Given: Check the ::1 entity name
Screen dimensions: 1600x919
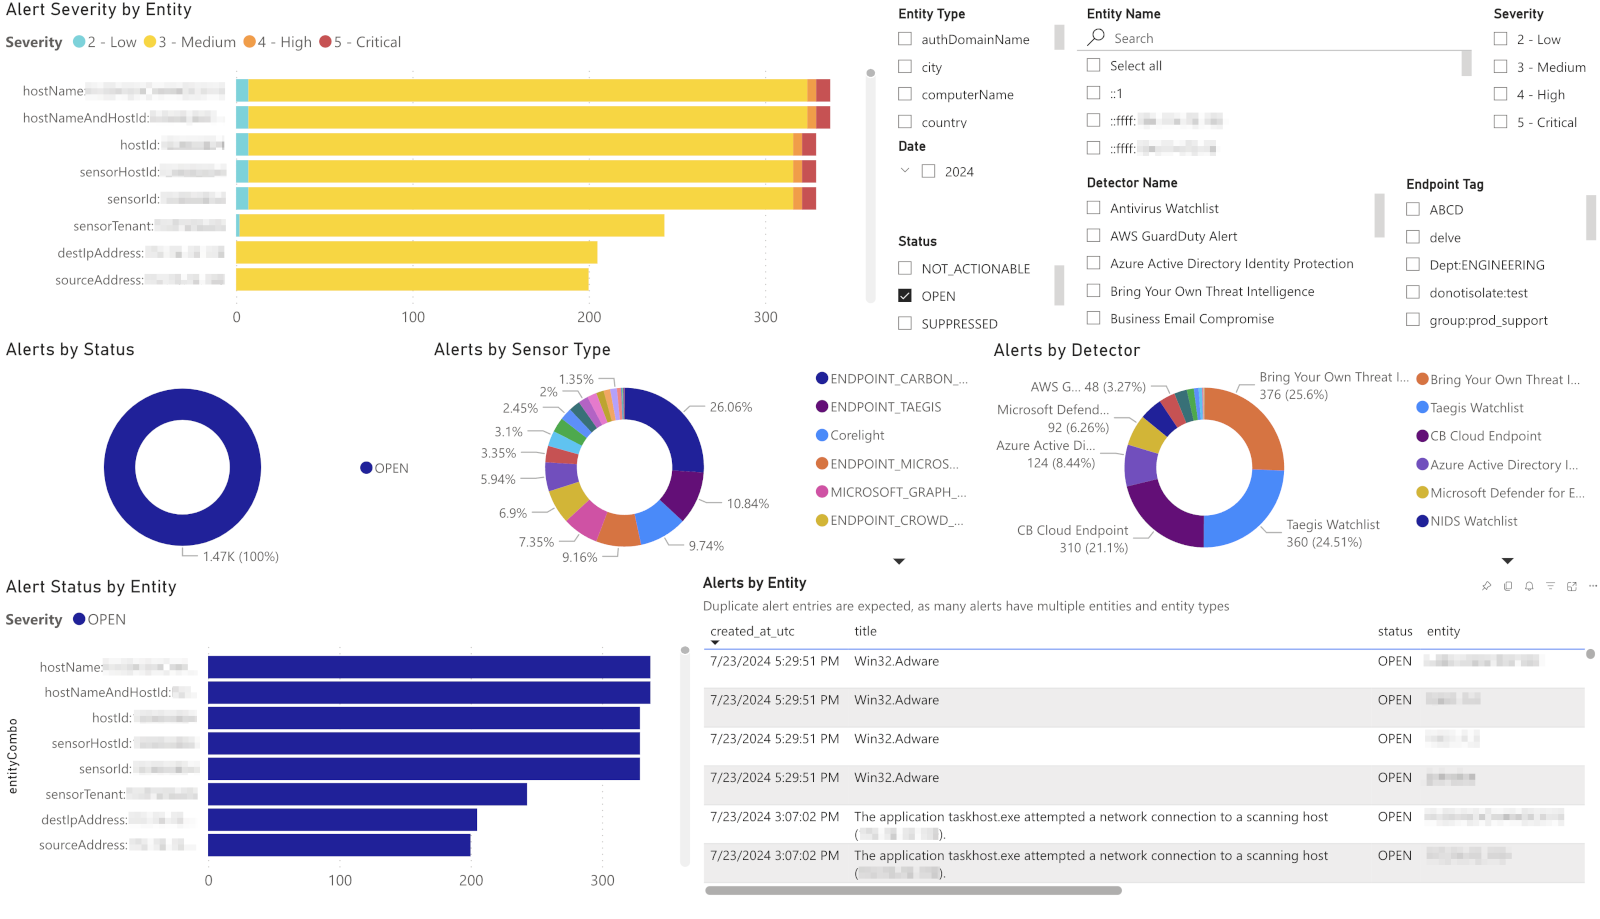Looking at the screenshot, I should [x=1094, y=93].
